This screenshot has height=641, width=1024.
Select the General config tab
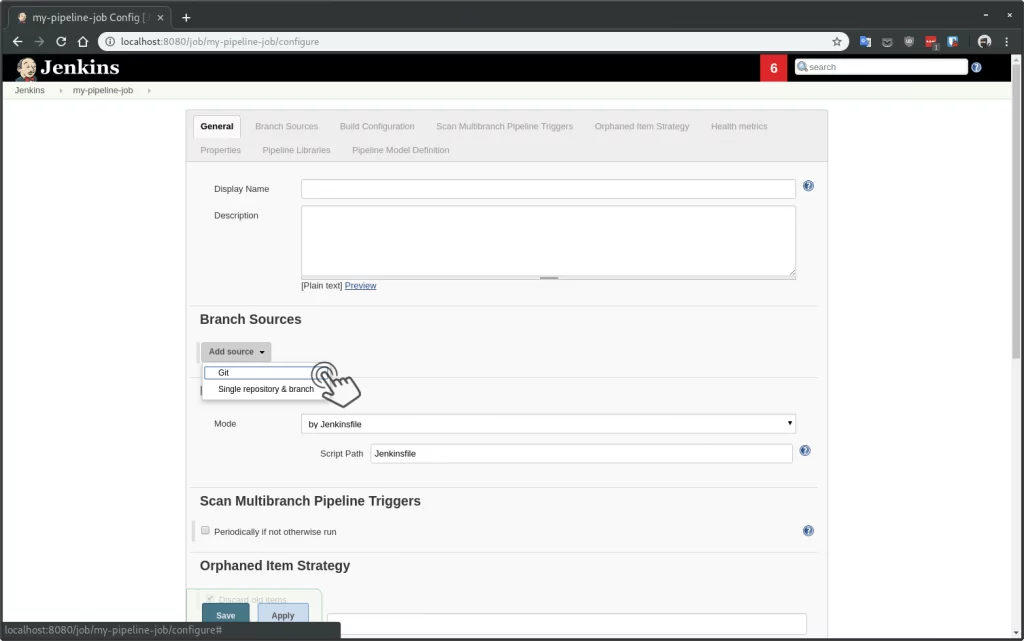(217, 127)
